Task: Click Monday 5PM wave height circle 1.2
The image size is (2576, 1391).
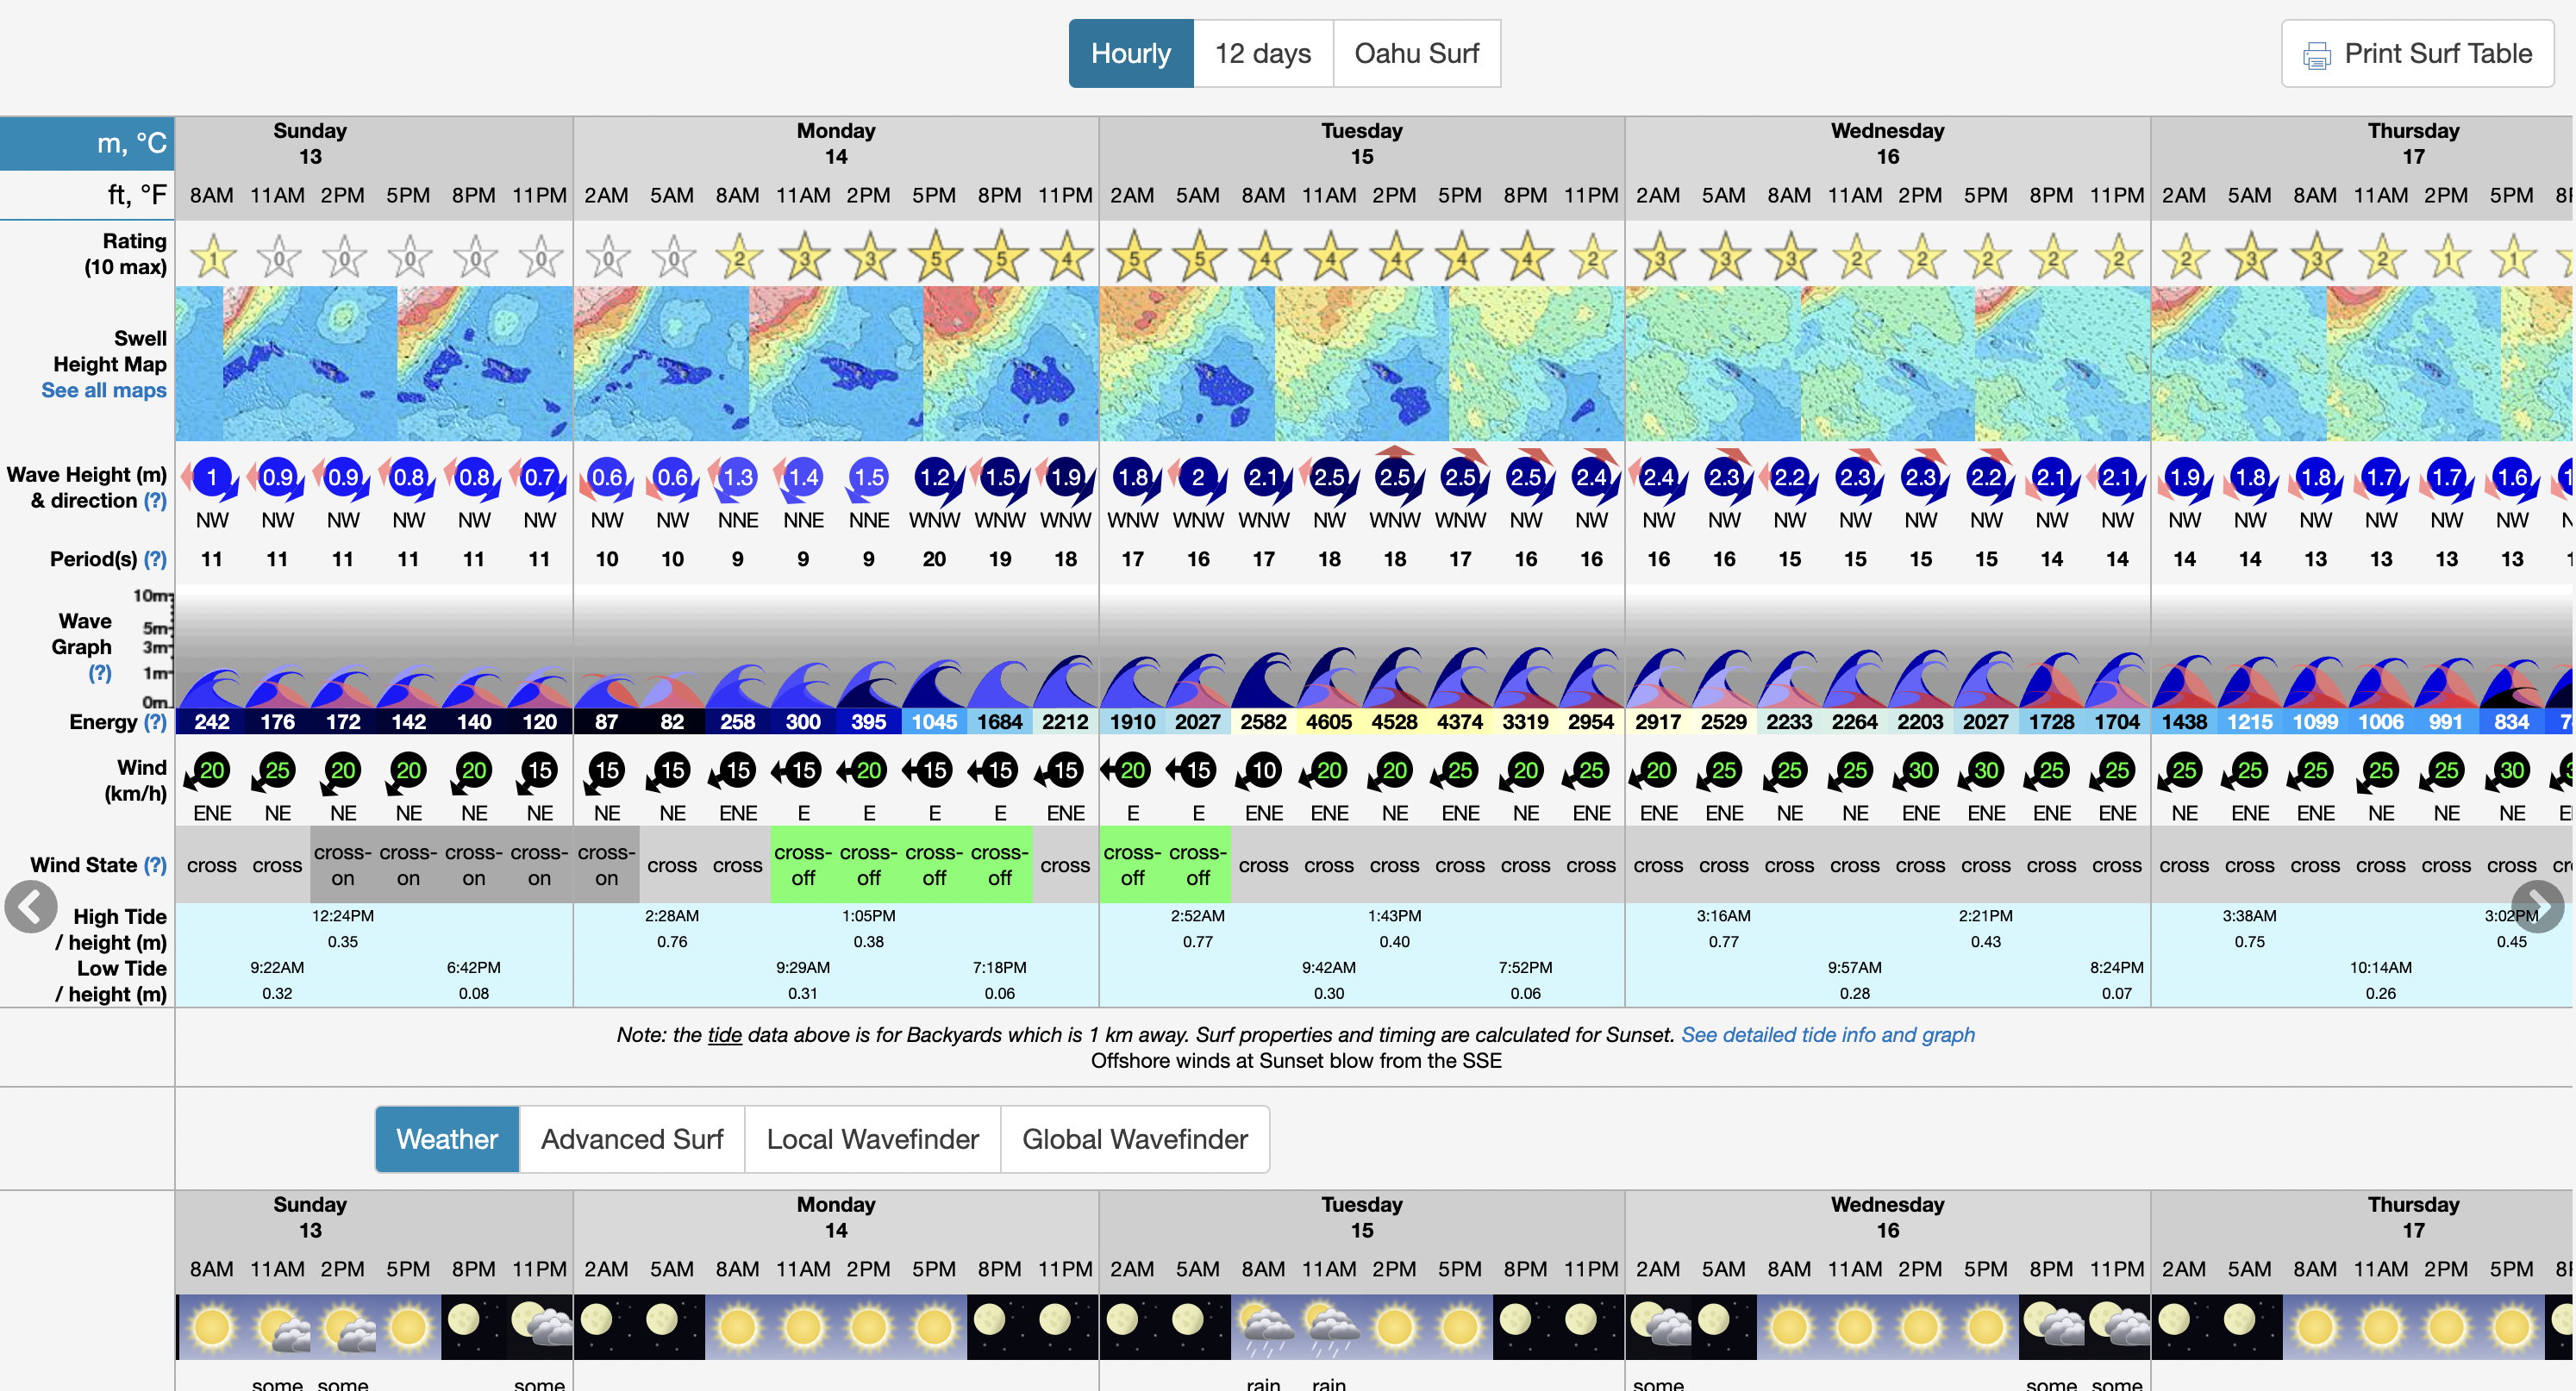Action: (x=934, y=478)
